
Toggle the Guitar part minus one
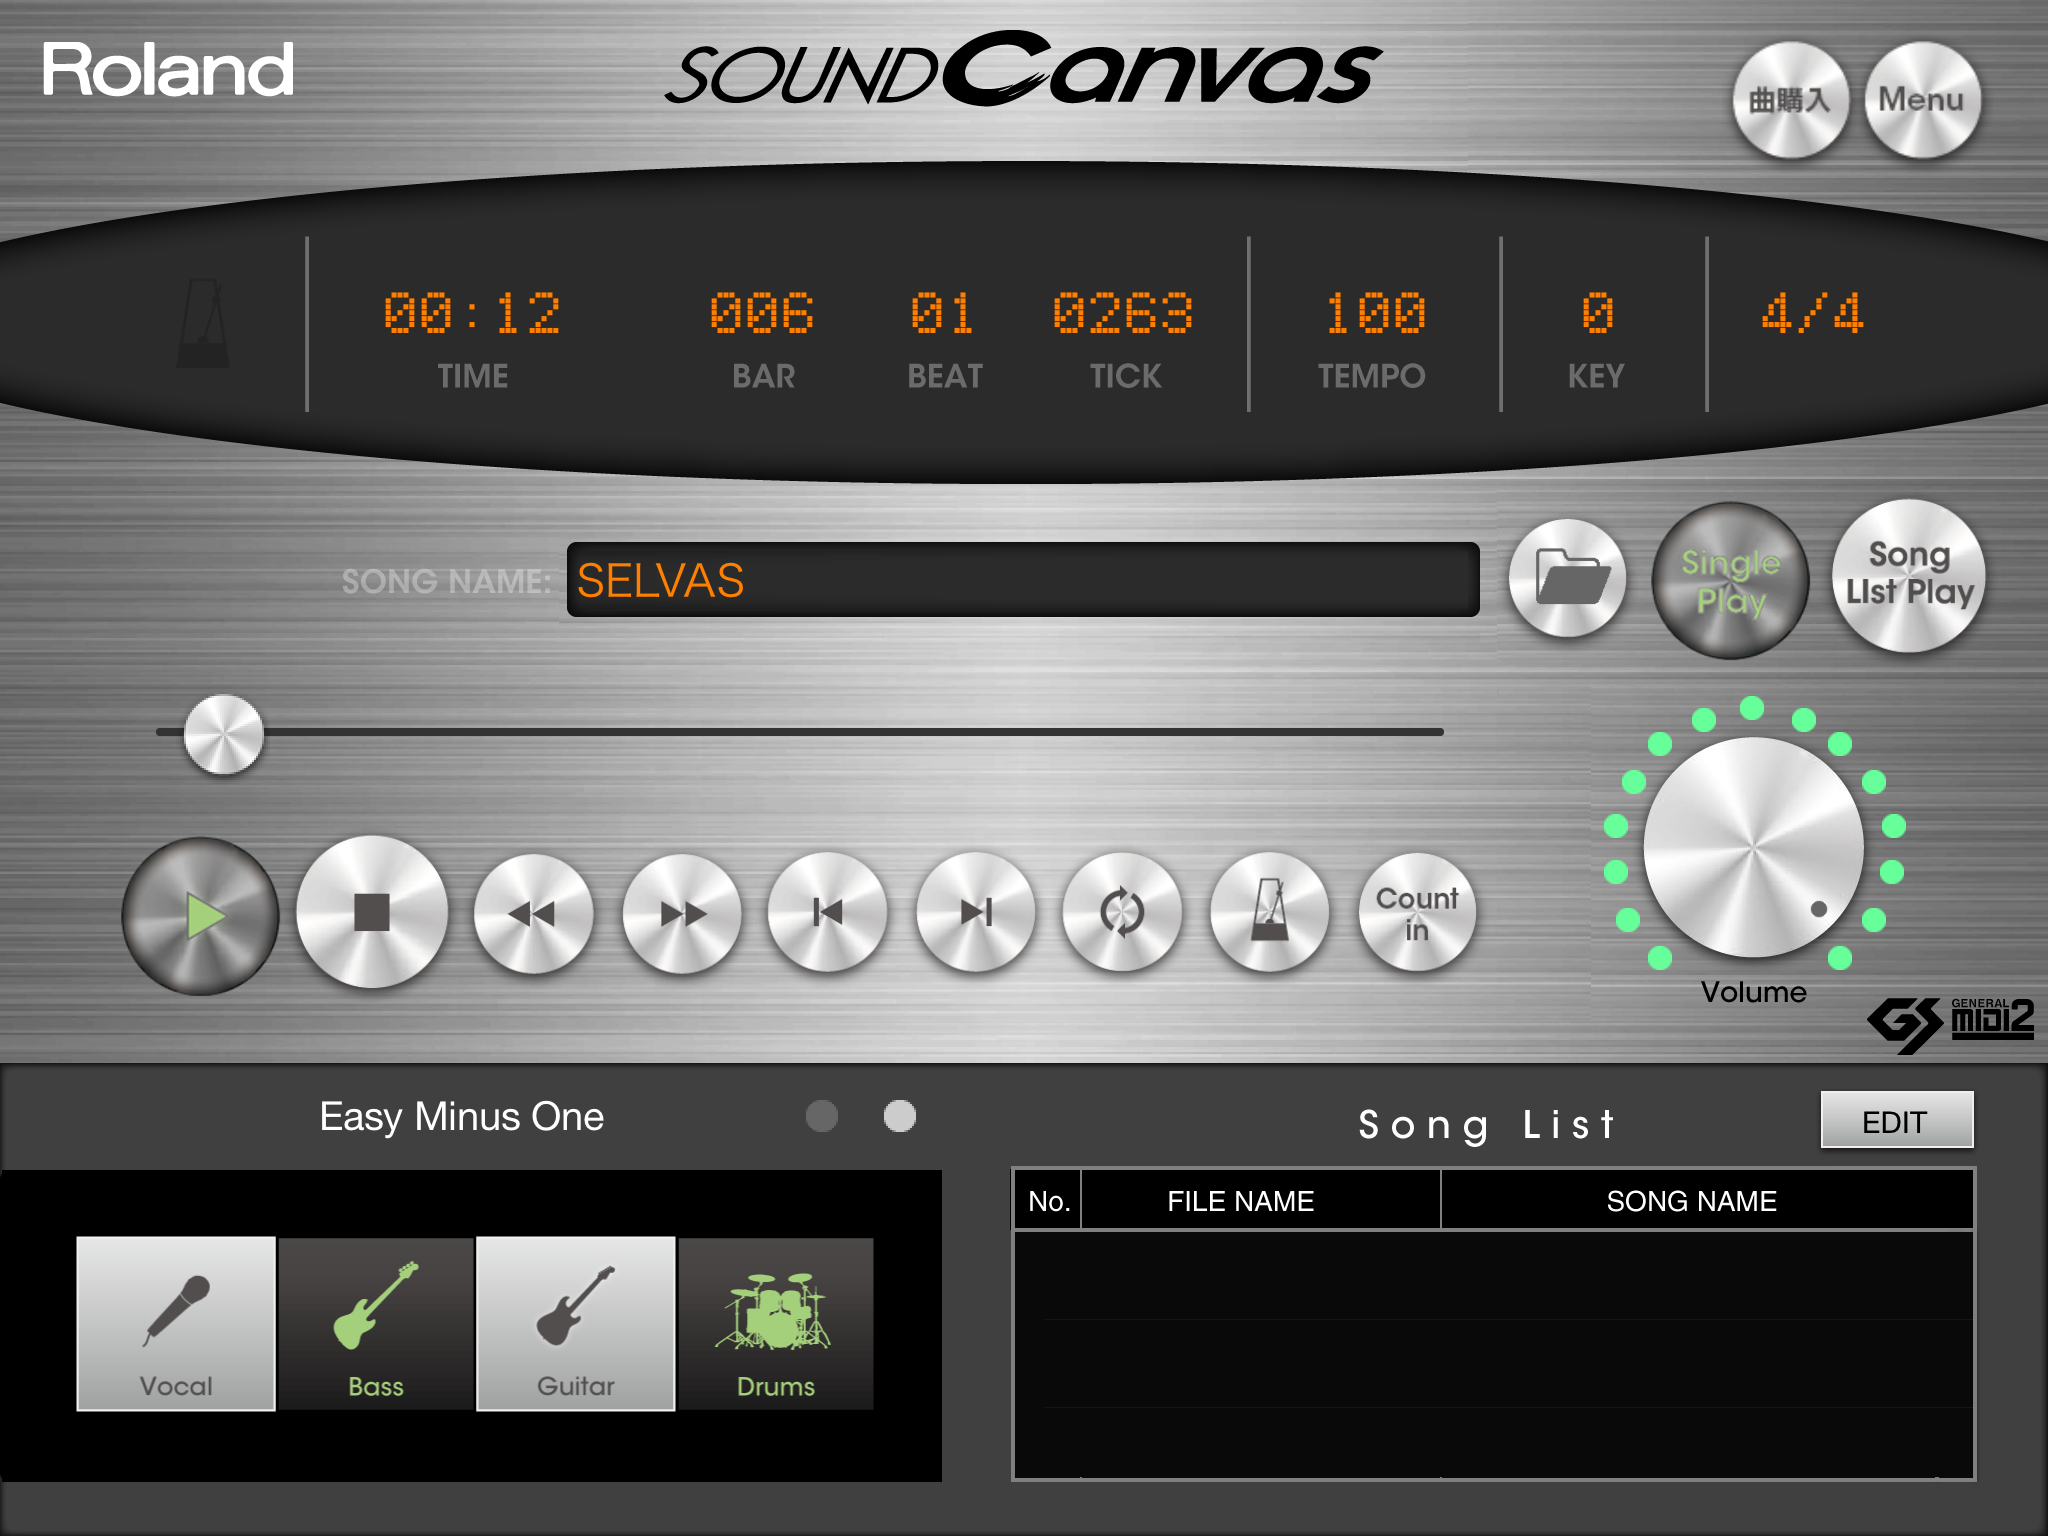(576, 1324)
